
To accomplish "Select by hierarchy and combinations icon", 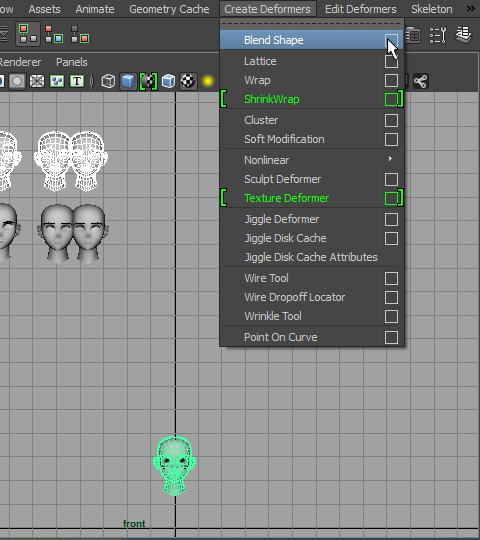I will coord(28,34).
